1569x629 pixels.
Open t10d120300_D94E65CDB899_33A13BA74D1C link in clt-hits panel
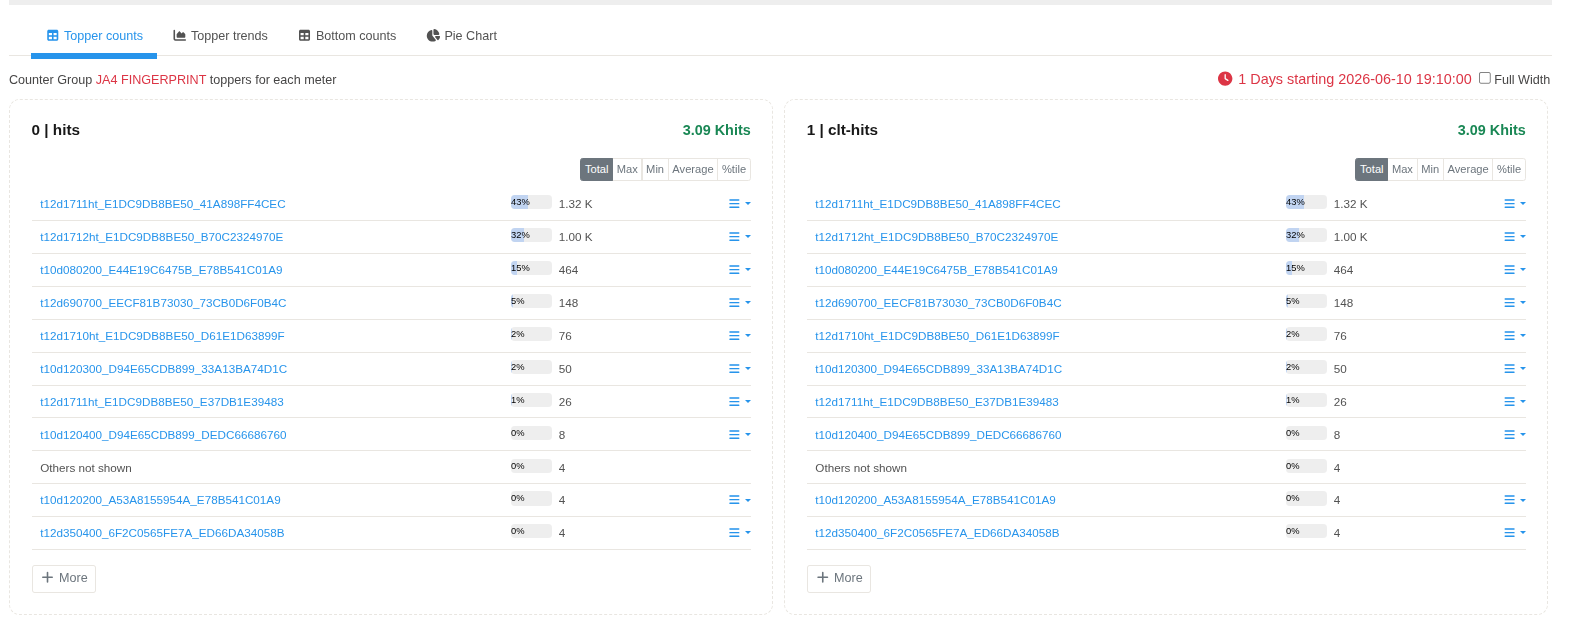(938, 369)
